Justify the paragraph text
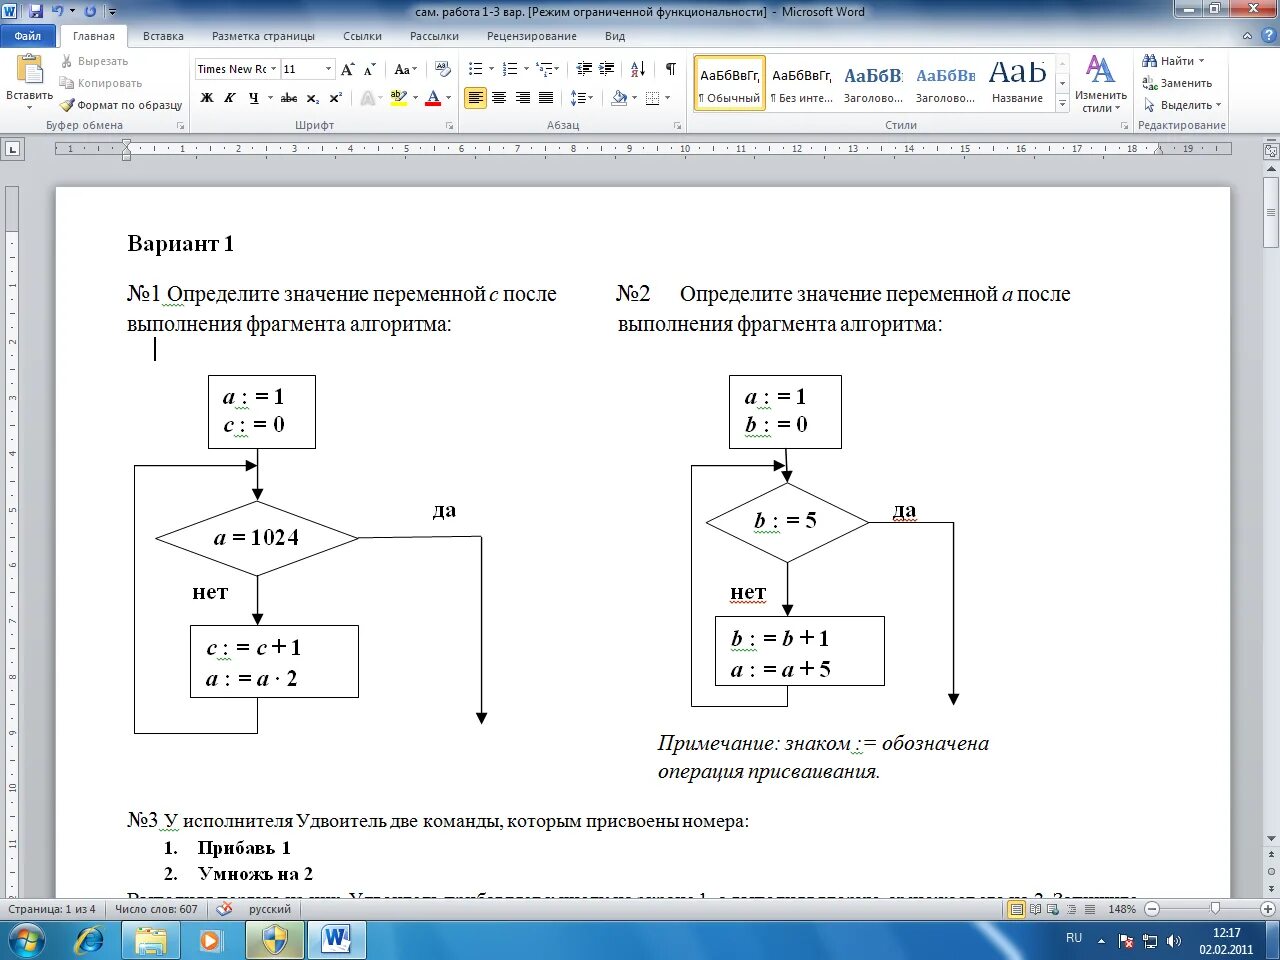 [546, 98]
